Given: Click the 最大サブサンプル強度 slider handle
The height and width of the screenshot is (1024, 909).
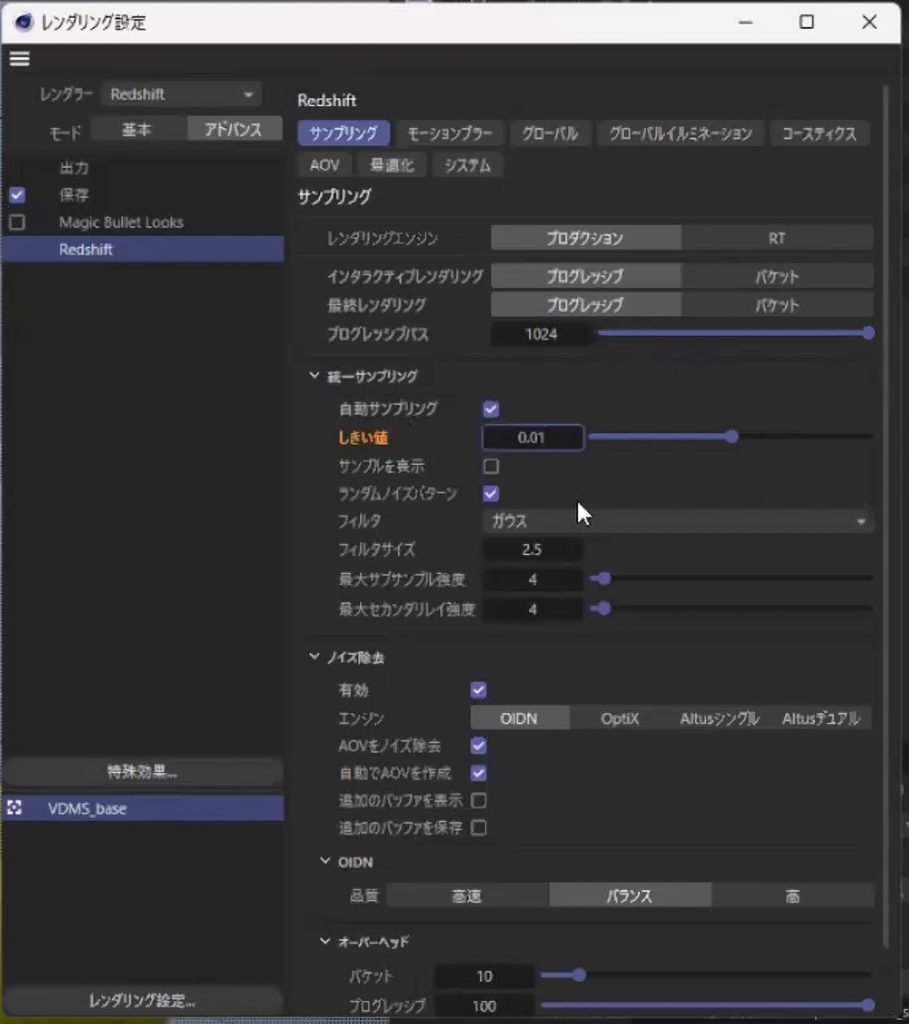Looking at the screenshot, I should click(x=604, y=579).
